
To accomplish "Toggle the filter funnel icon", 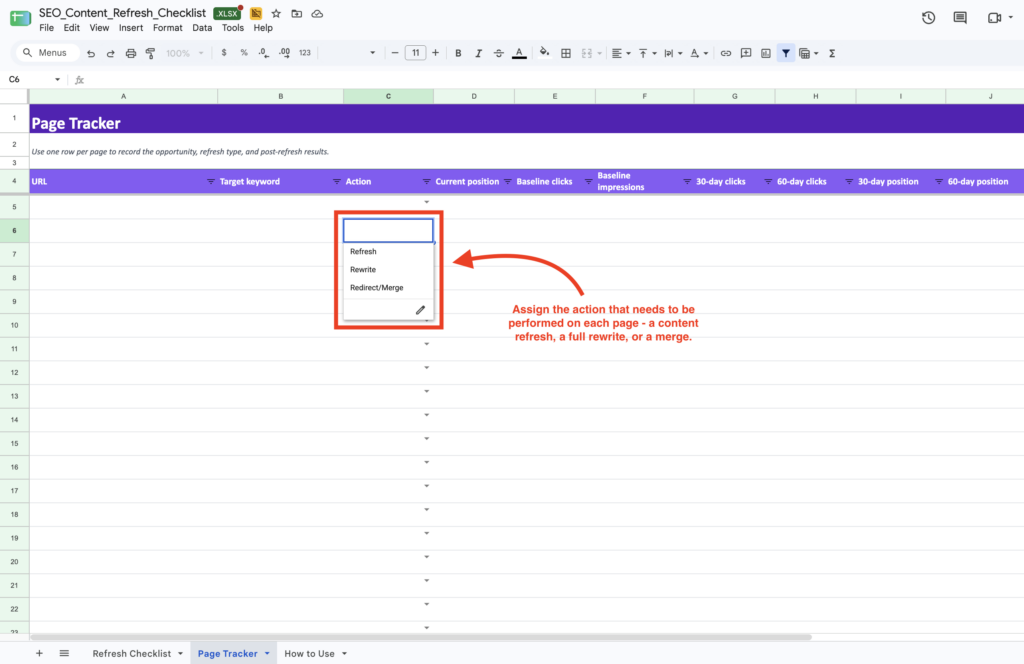I will (x=786, y=54).
